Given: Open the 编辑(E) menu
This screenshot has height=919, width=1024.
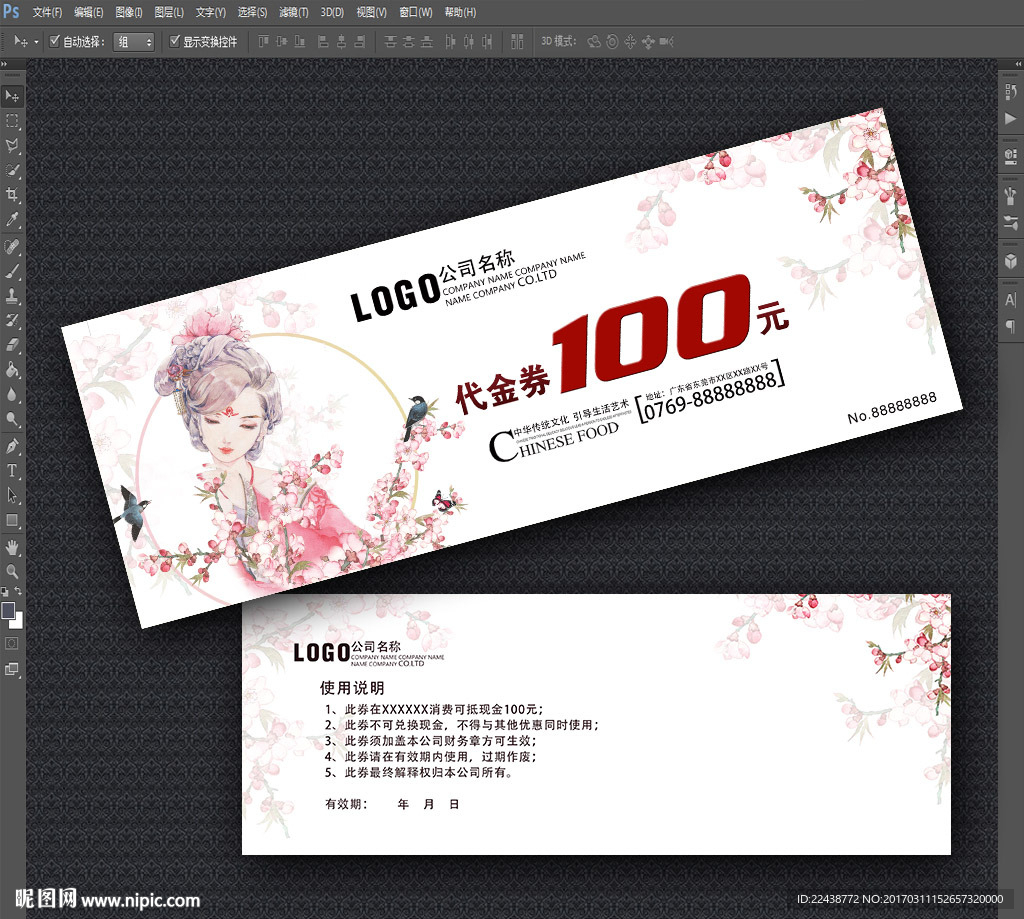Looking at the screenshot, I should pos(88,12).
